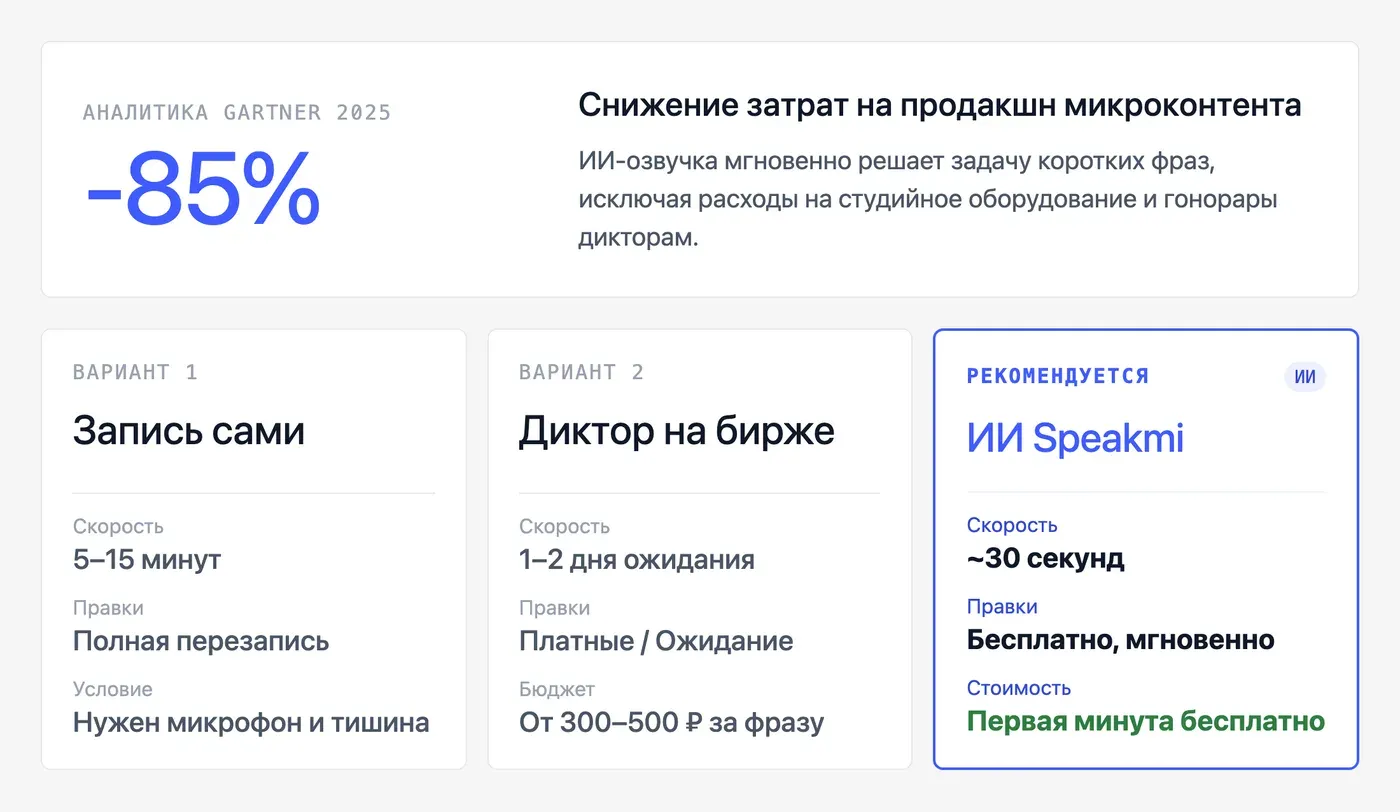Click the 5–15 минут value
The image size is (1400, 812).
147,559
